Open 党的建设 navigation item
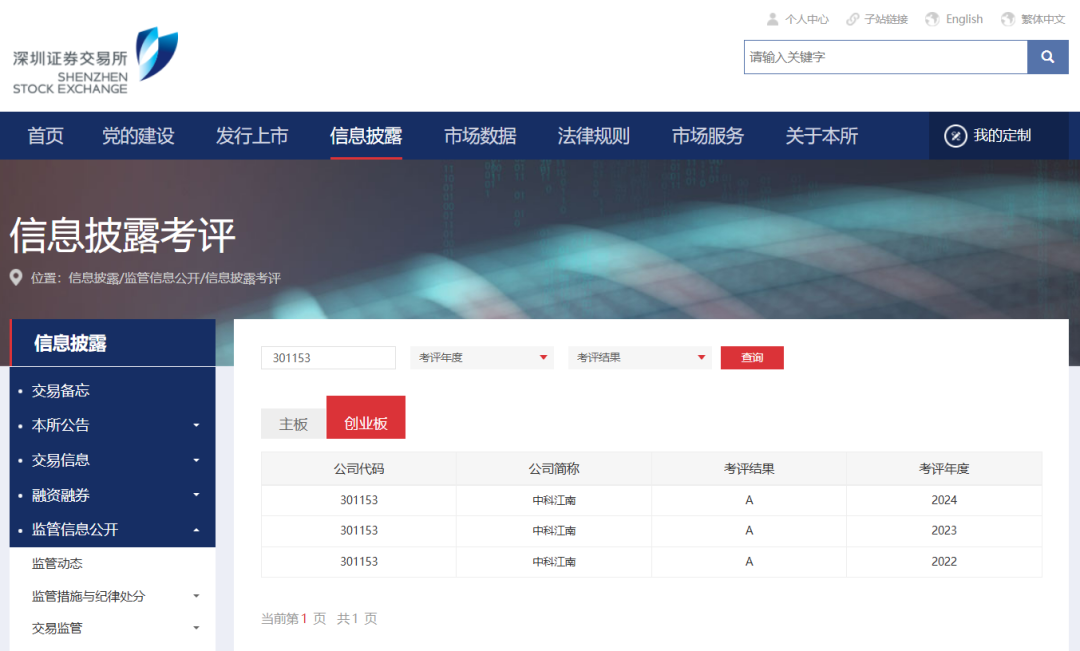Image resolution: width=1080 pixels, height=651 pixels. [x=138, y=136]
